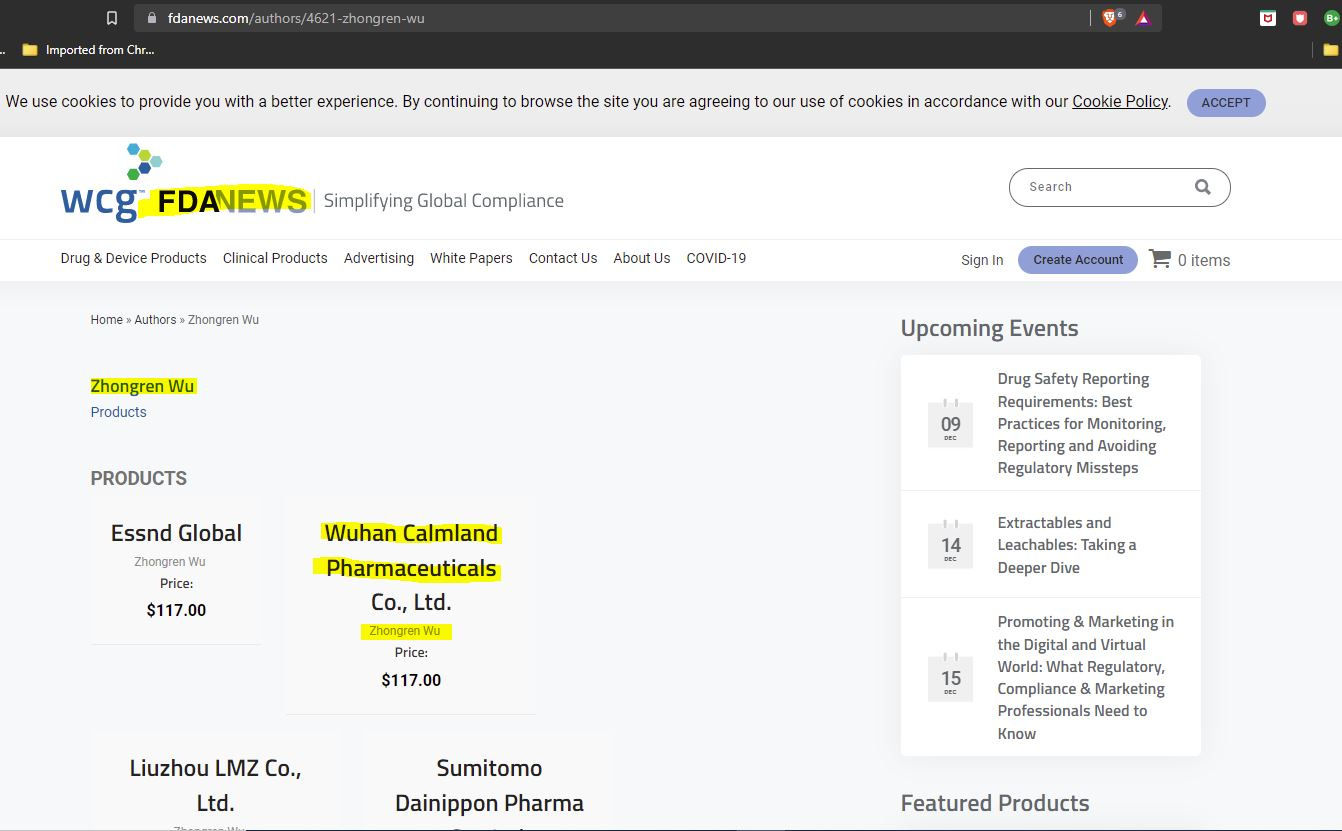The height and width of the screenshot is (831, 1342).
Task: Go to Authors breadcrumb
Action: (x=155, y=320)
